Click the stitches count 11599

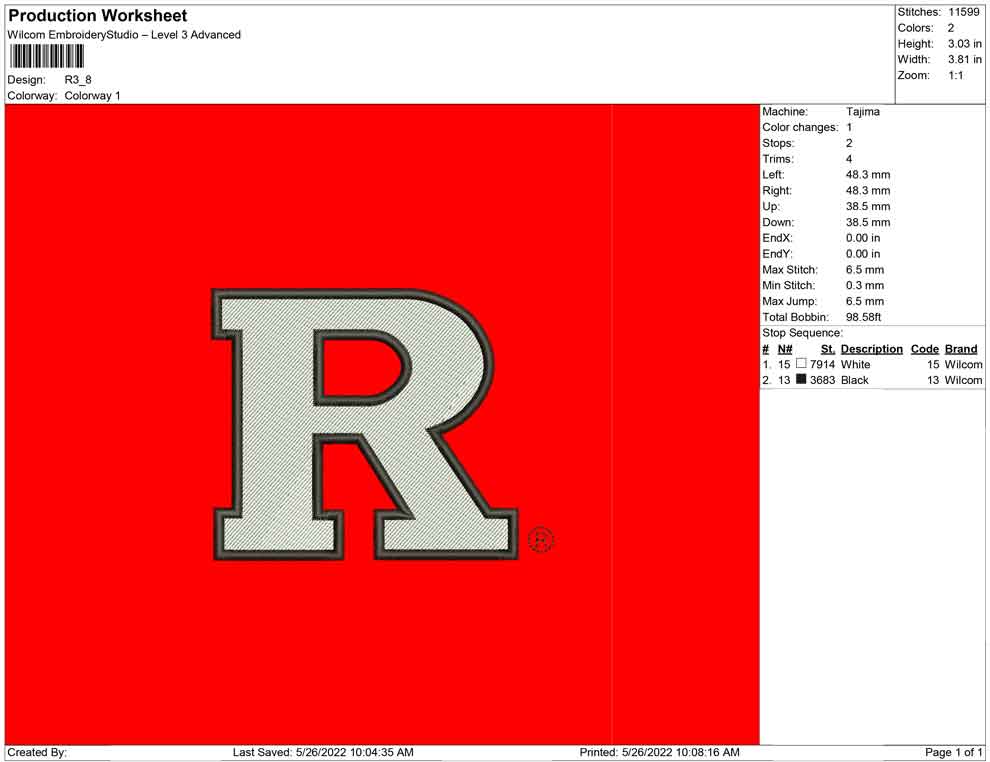pyautogui.click(x=963, y=12)
